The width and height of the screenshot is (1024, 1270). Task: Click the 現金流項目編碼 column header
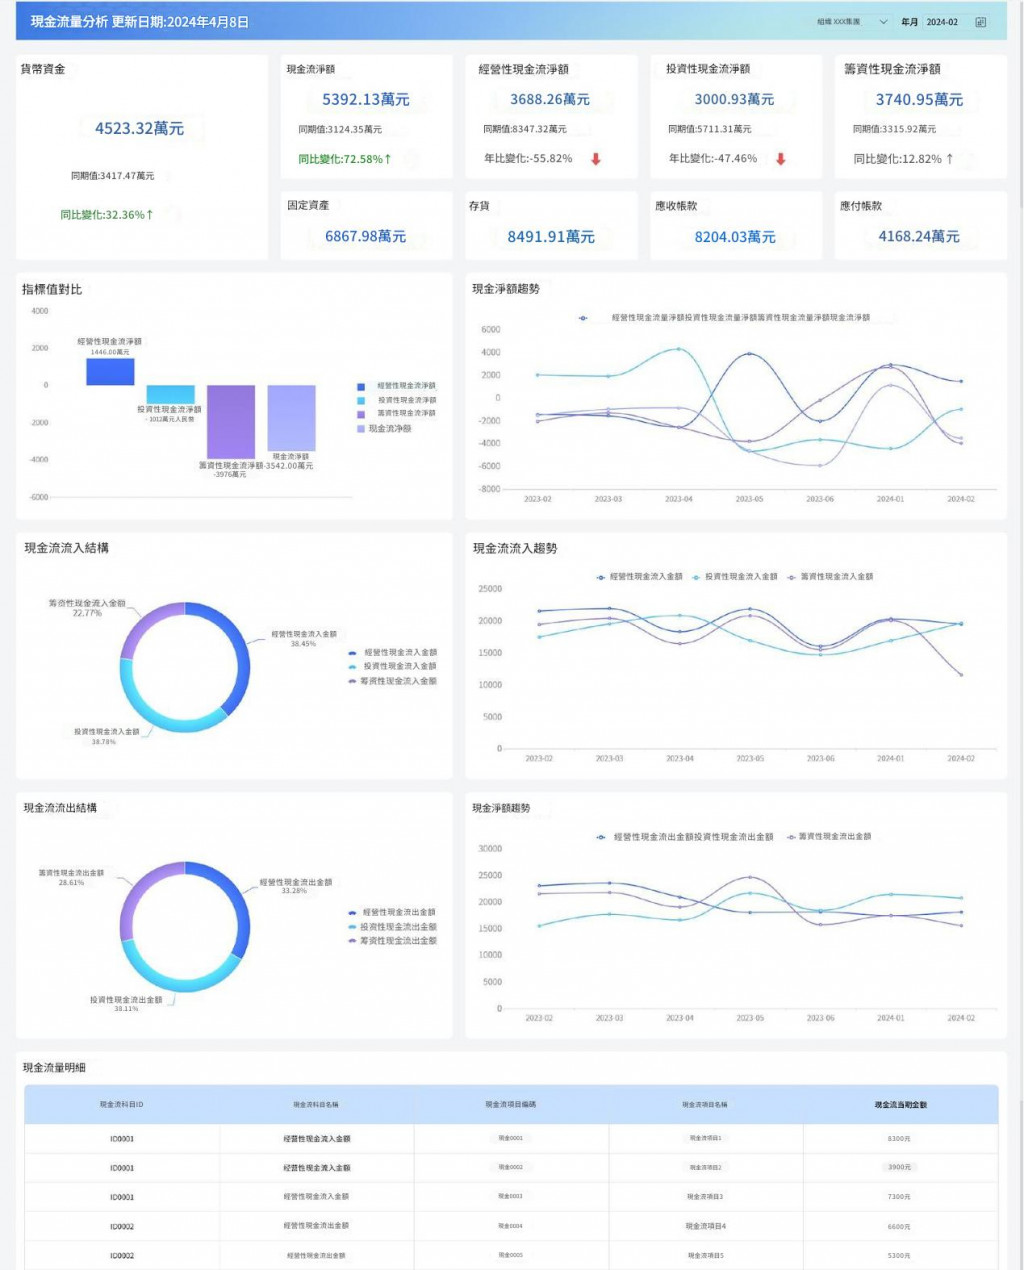click(510, 1105)
